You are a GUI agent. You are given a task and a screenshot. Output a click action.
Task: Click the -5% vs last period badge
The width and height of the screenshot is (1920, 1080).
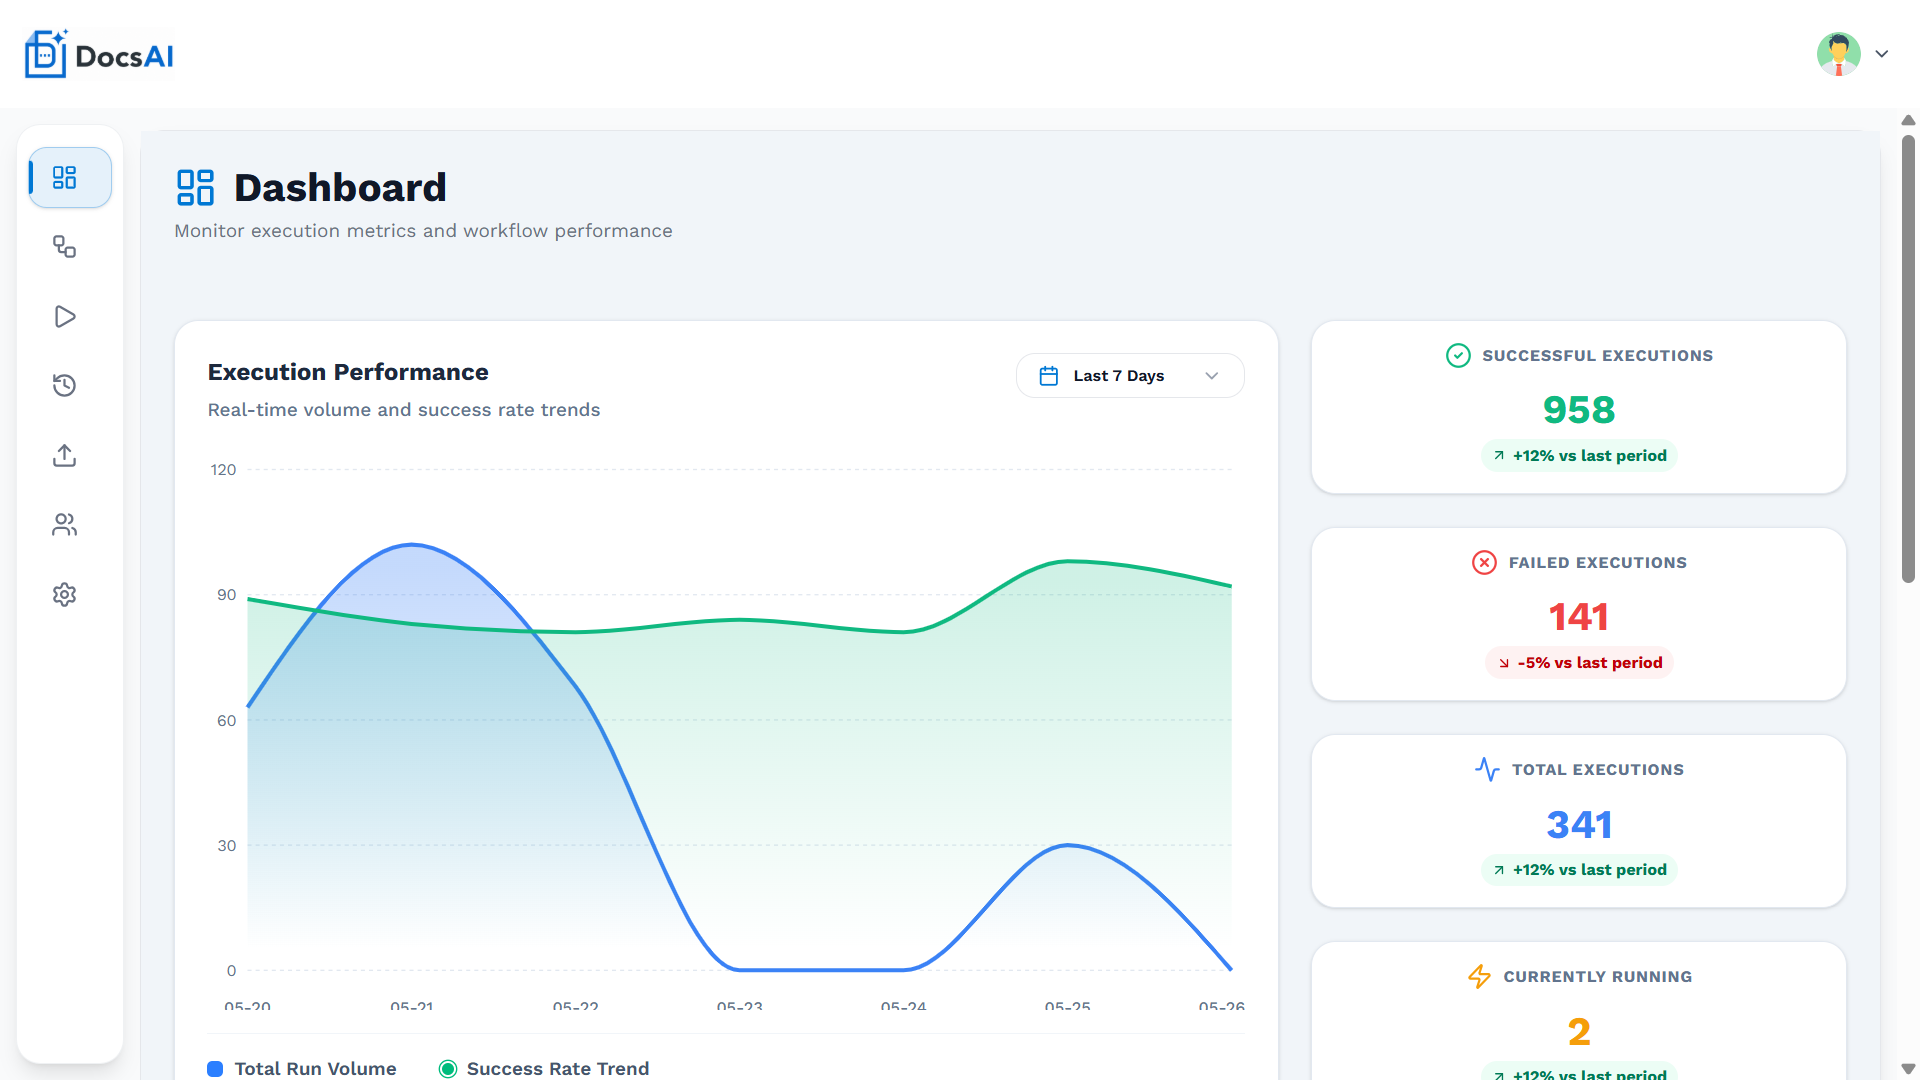point(1579,663)
